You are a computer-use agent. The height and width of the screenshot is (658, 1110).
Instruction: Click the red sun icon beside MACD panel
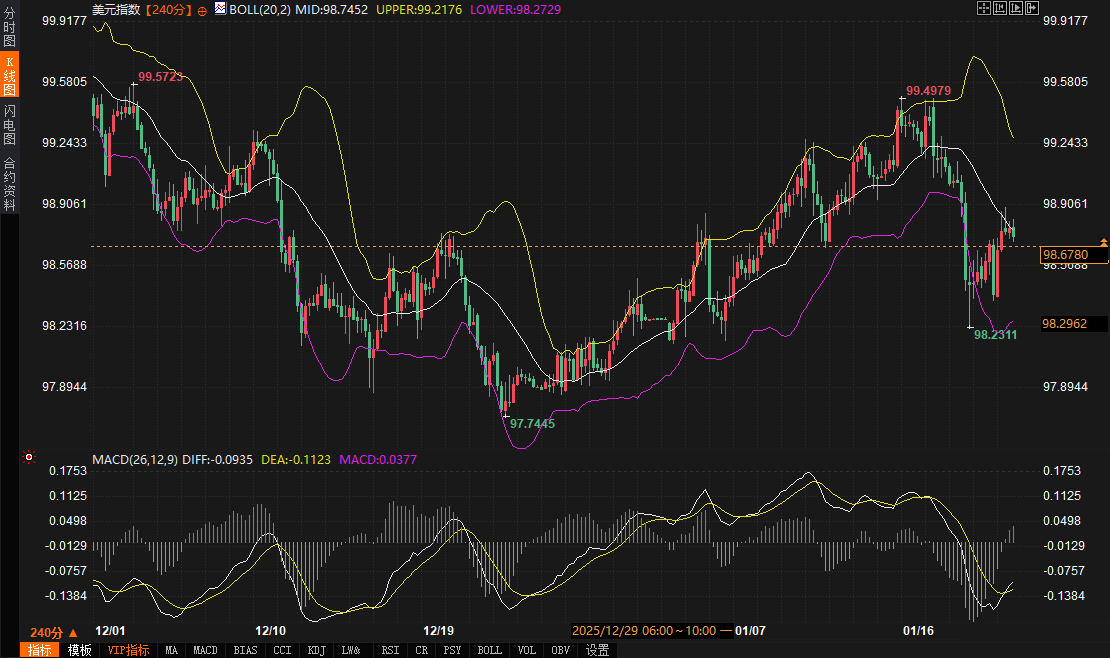pyautogui.click(x=29, y=459)
